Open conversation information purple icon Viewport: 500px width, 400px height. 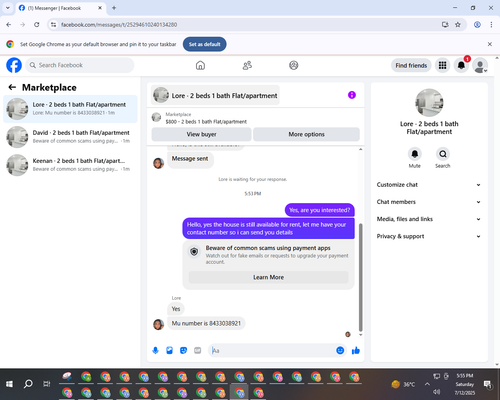[352, 95]
